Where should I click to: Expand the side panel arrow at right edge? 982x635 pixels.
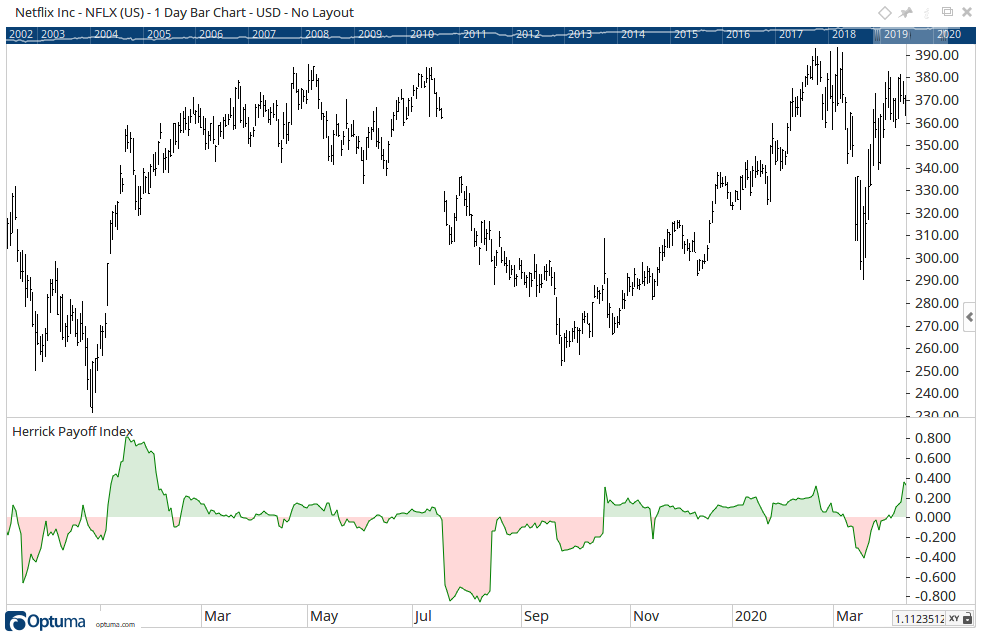(969, 317)
